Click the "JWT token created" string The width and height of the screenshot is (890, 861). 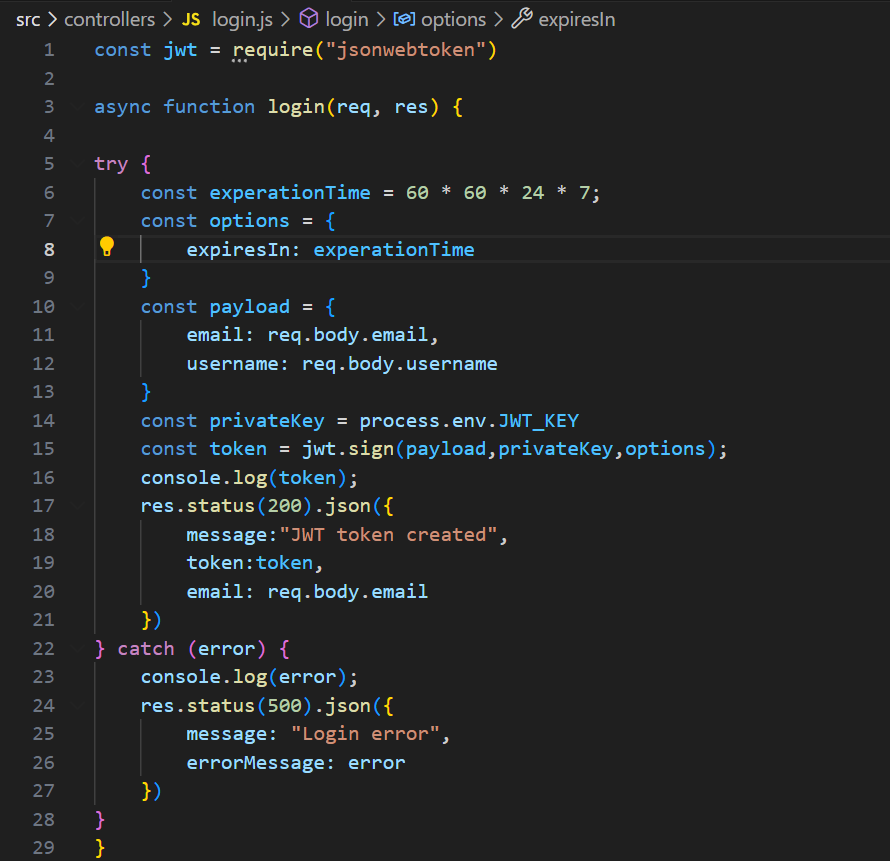click(x=388, y=535)
